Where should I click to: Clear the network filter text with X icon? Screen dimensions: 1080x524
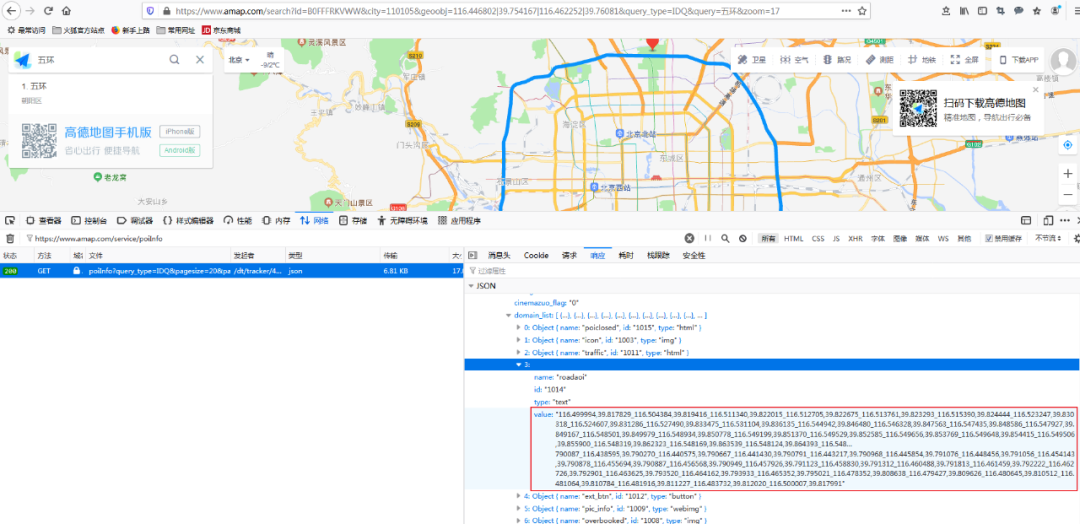pyautogui.click(x=689, y=238)
